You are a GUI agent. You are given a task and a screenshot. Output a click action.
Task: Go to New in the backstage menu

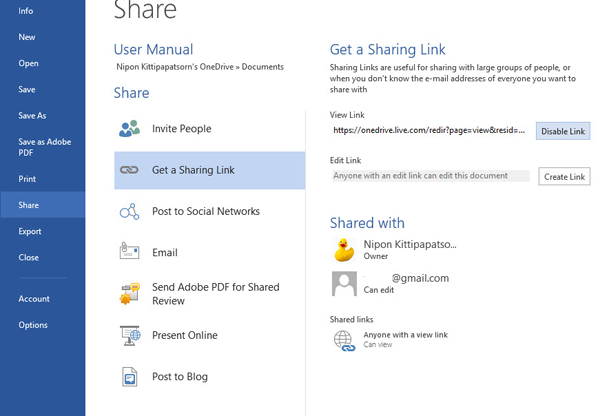pos(27,37)
